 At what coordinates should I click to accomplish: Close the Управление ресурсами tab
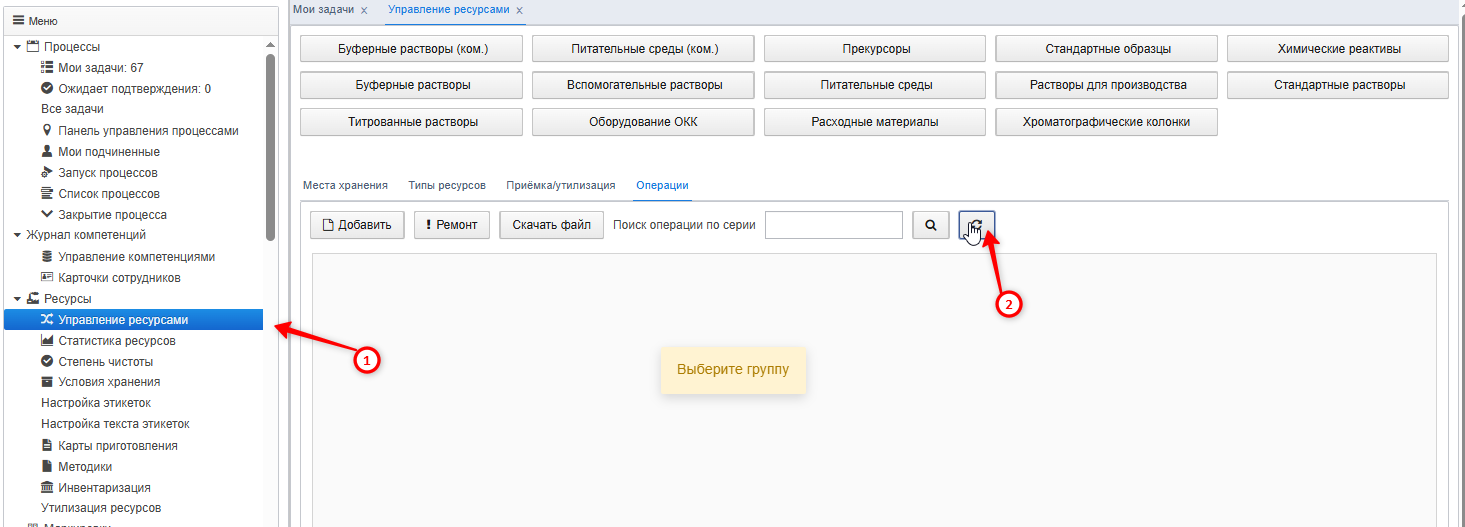520,10
